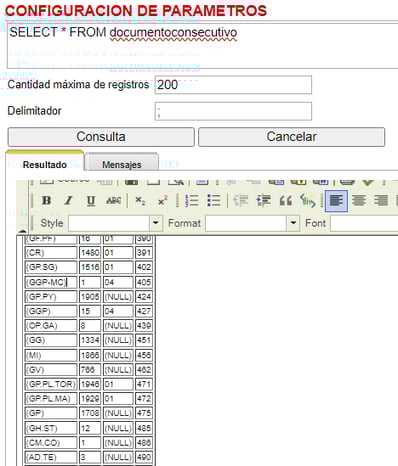The image size is (398, 466).
Task: Focus the Cantidad máxima de registros field
Action: (x=233, y=85)
